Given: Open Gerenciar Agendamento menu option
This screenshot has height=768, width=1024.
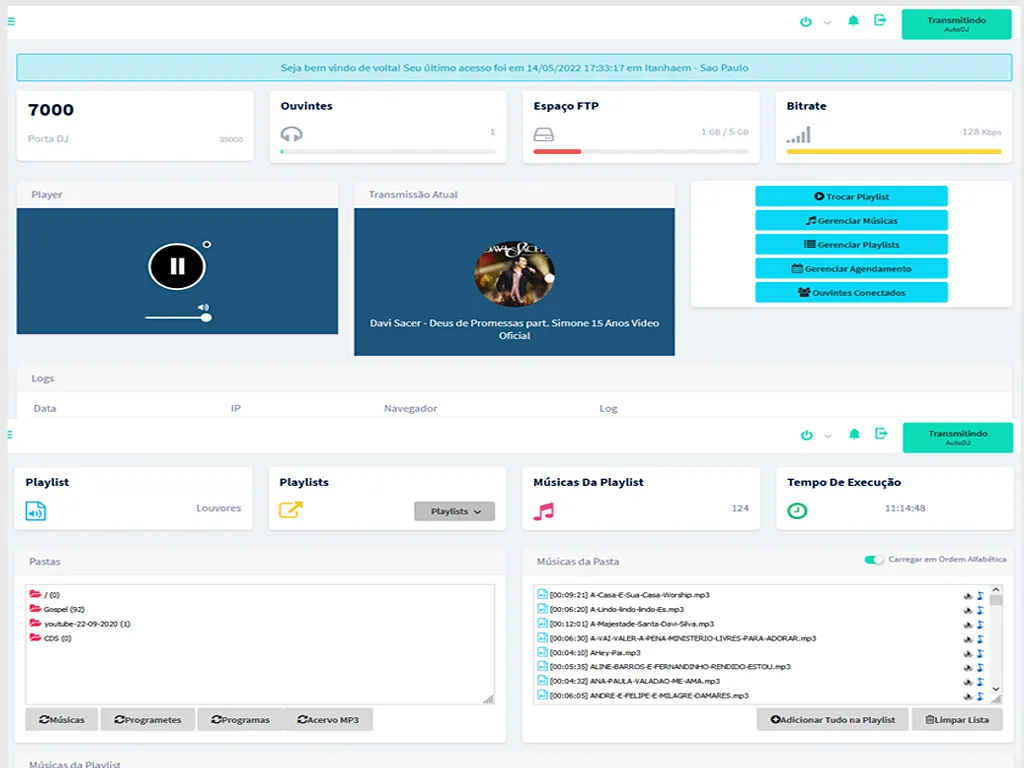Looking at the screenshot, I should (x=851, y=269).
